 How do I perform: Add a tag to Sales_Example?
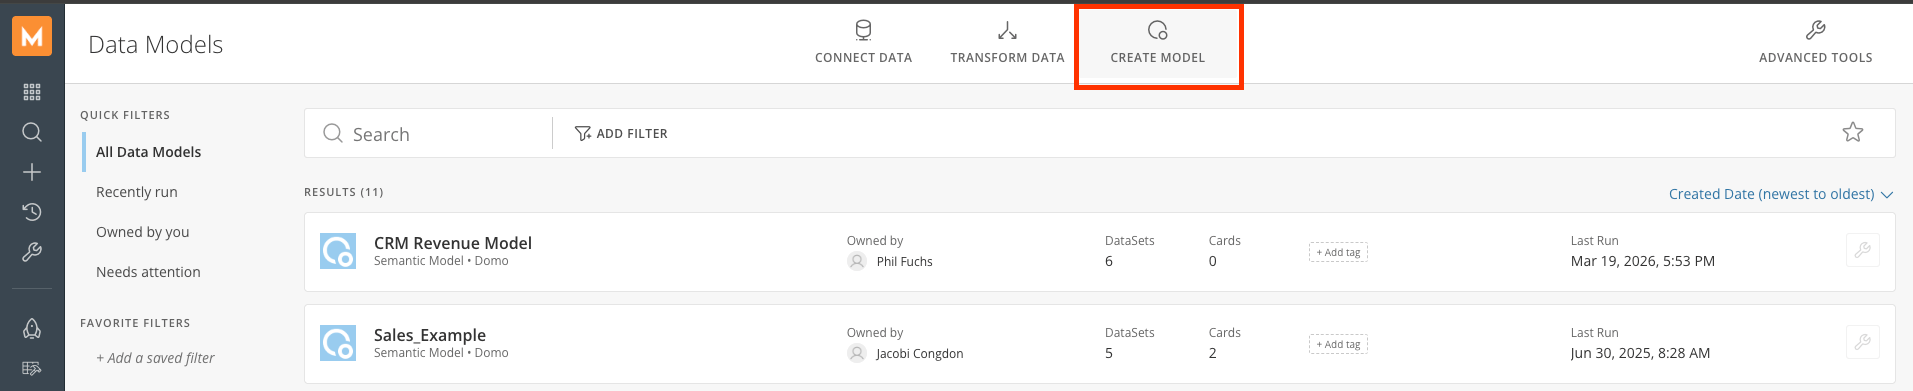tap(1338, 344)
